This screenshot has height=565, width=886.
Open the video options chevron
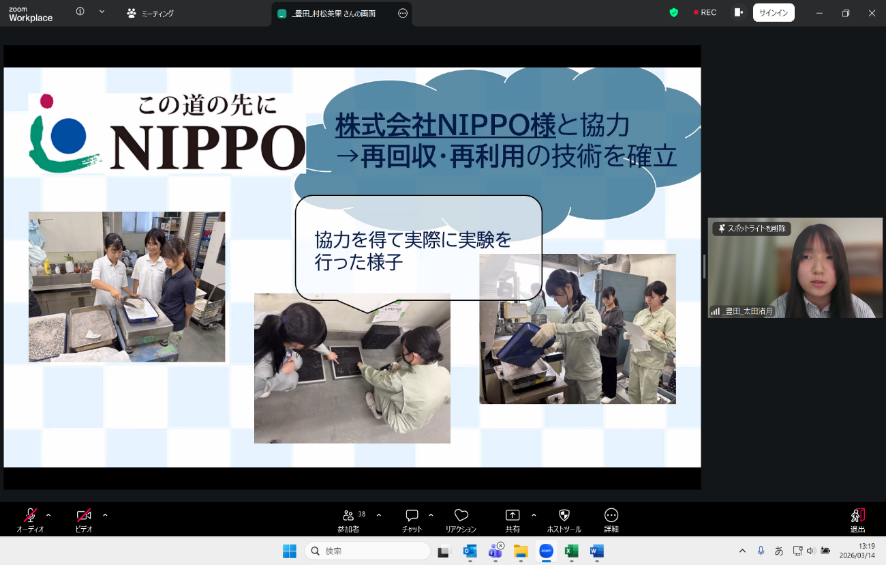(x=105, y=515)
